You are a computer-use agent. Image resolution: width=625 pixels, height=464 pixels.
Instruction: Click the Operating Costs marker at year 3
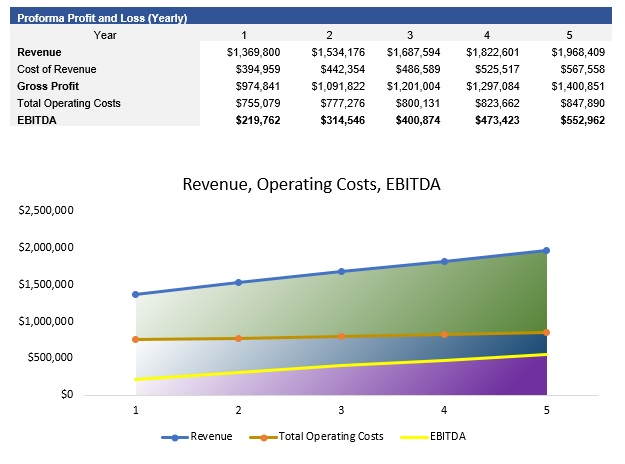coord(341,336)
